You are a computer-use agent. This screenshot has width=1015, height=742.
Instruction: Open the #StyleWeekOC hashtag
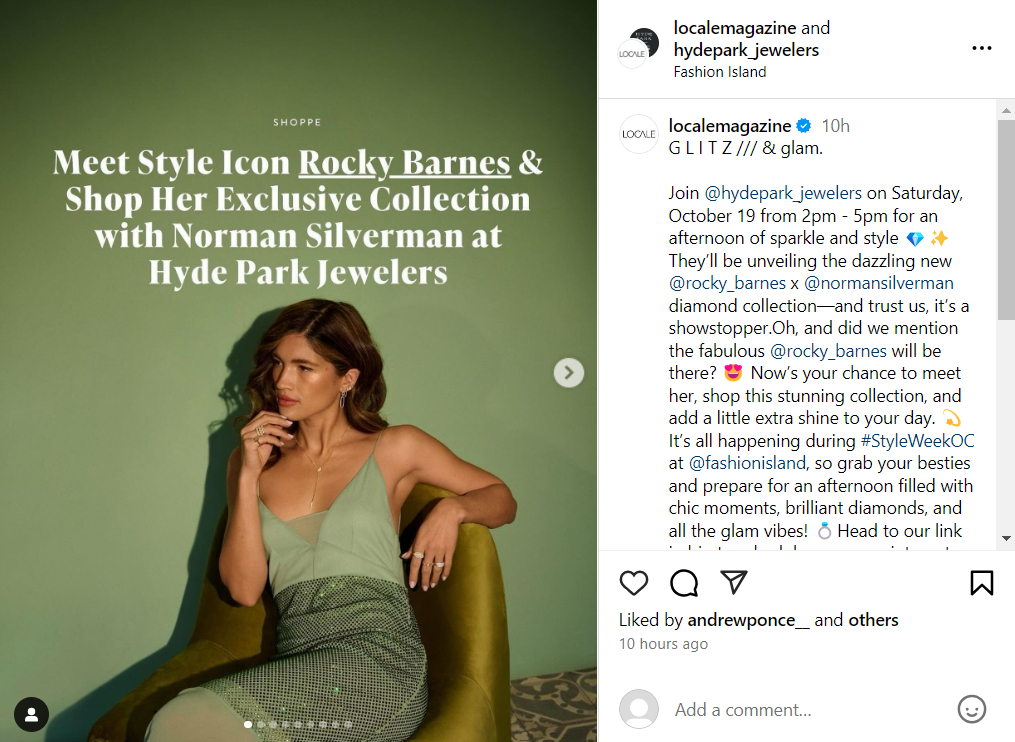click(917, 441)
